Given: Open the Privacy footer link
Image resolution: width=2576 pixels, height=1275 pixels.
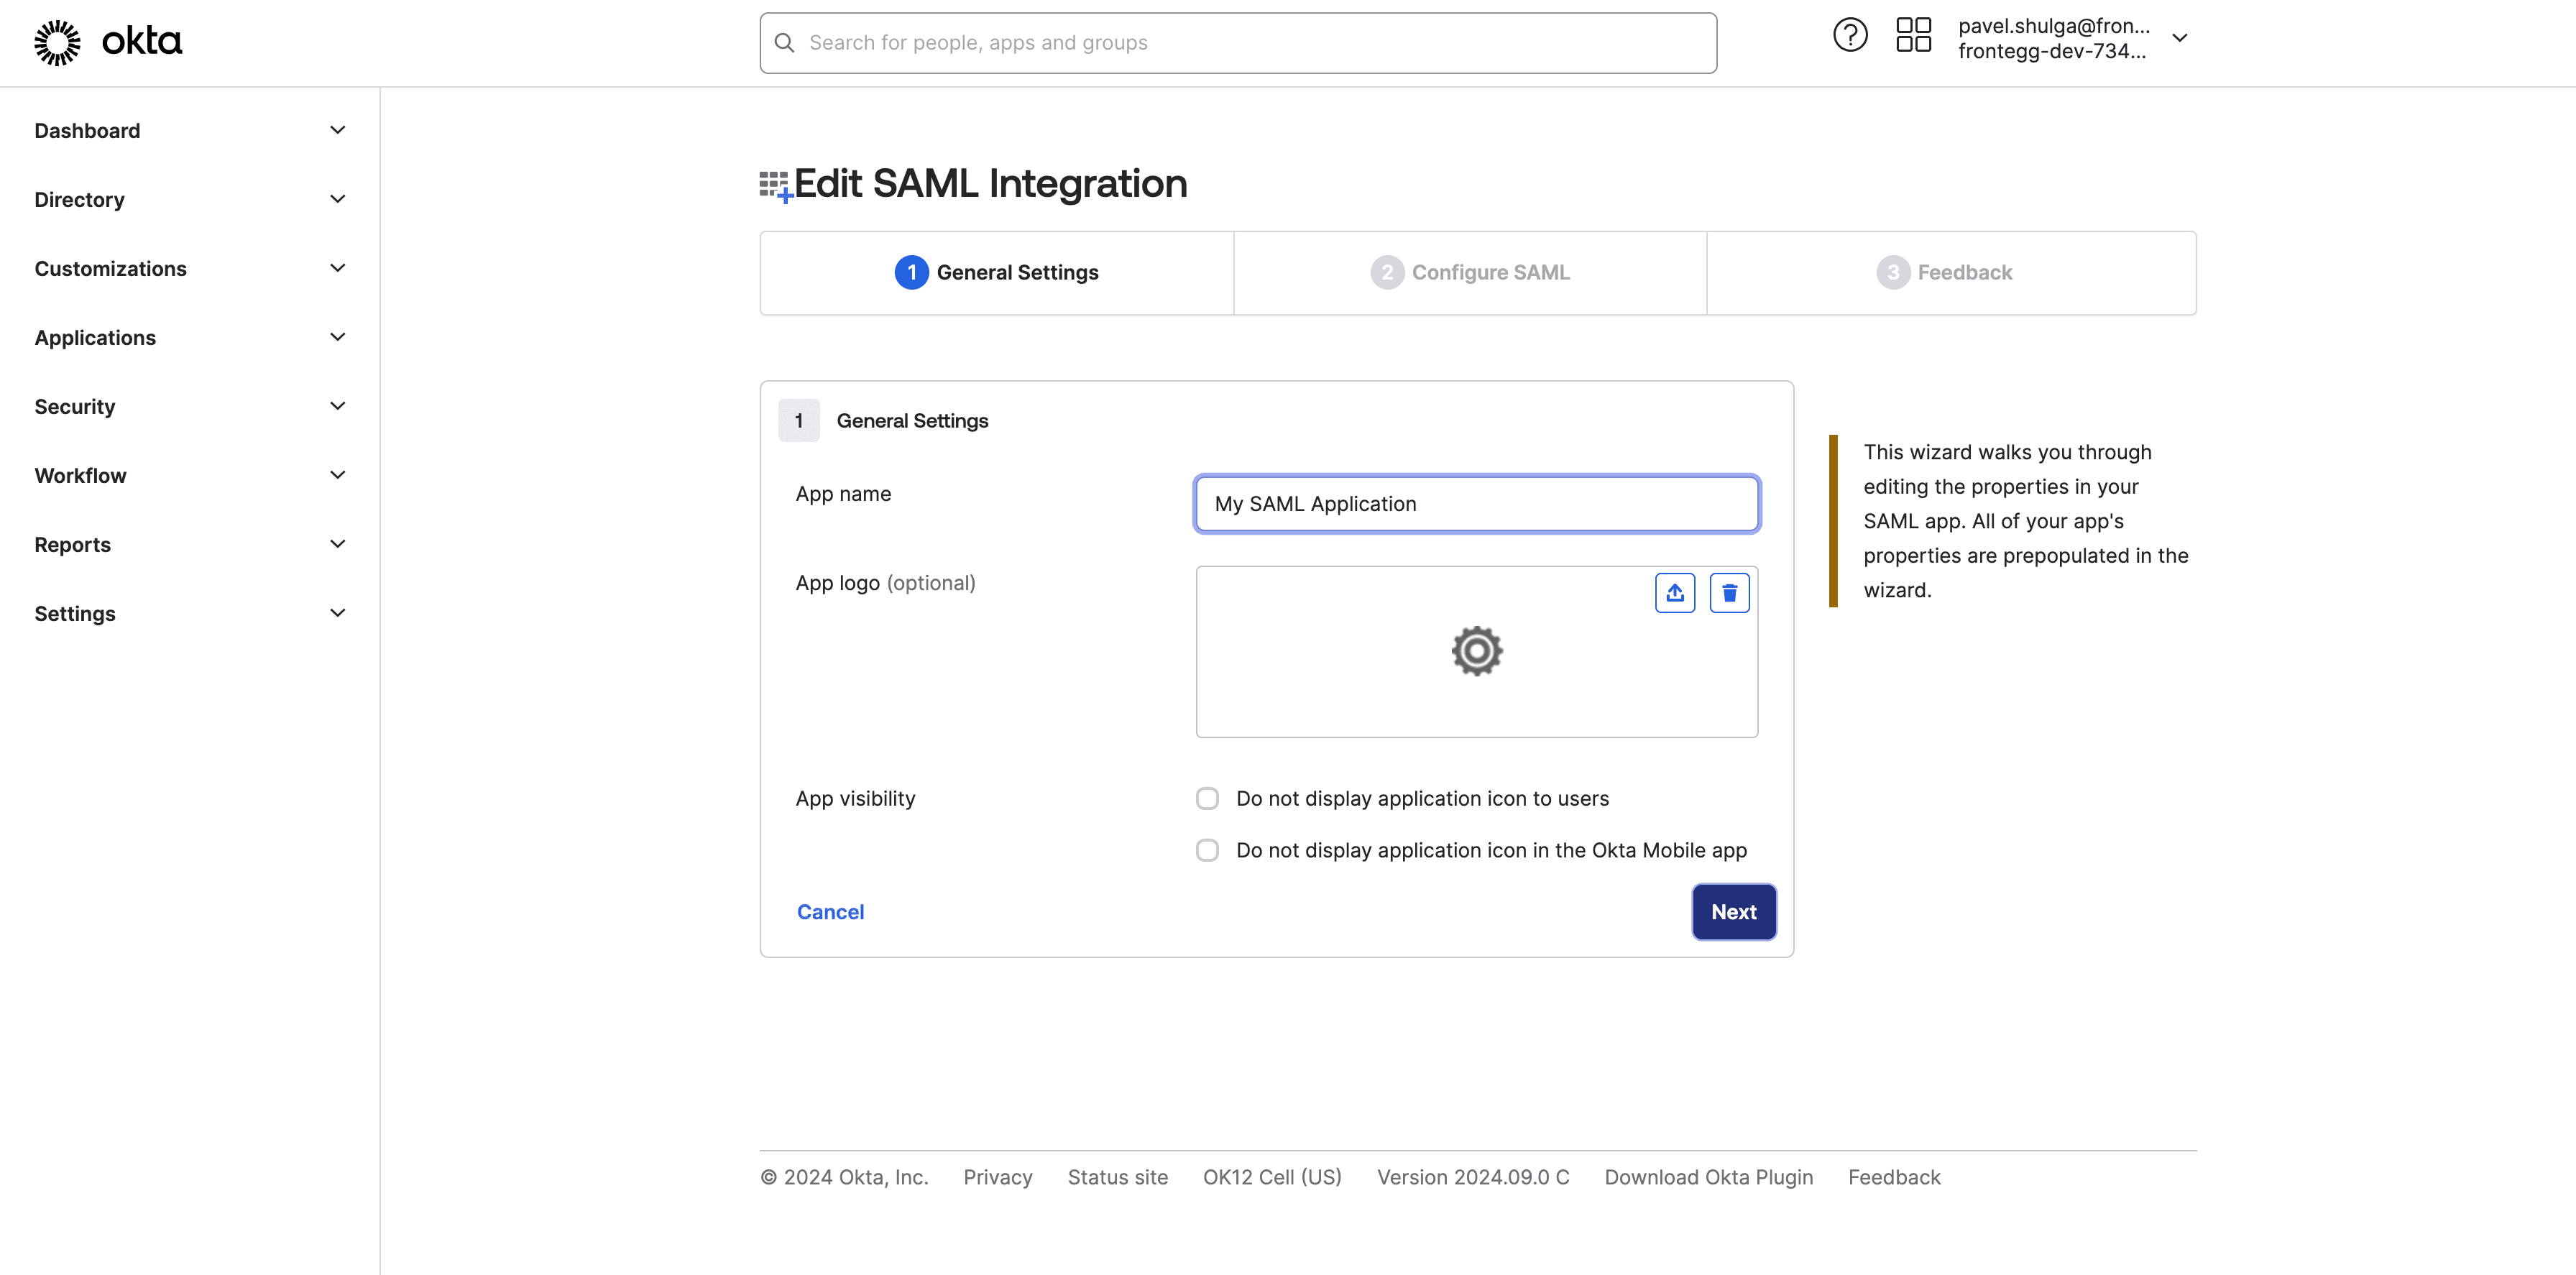Looking at the screenshot, I should point(997,1177).
